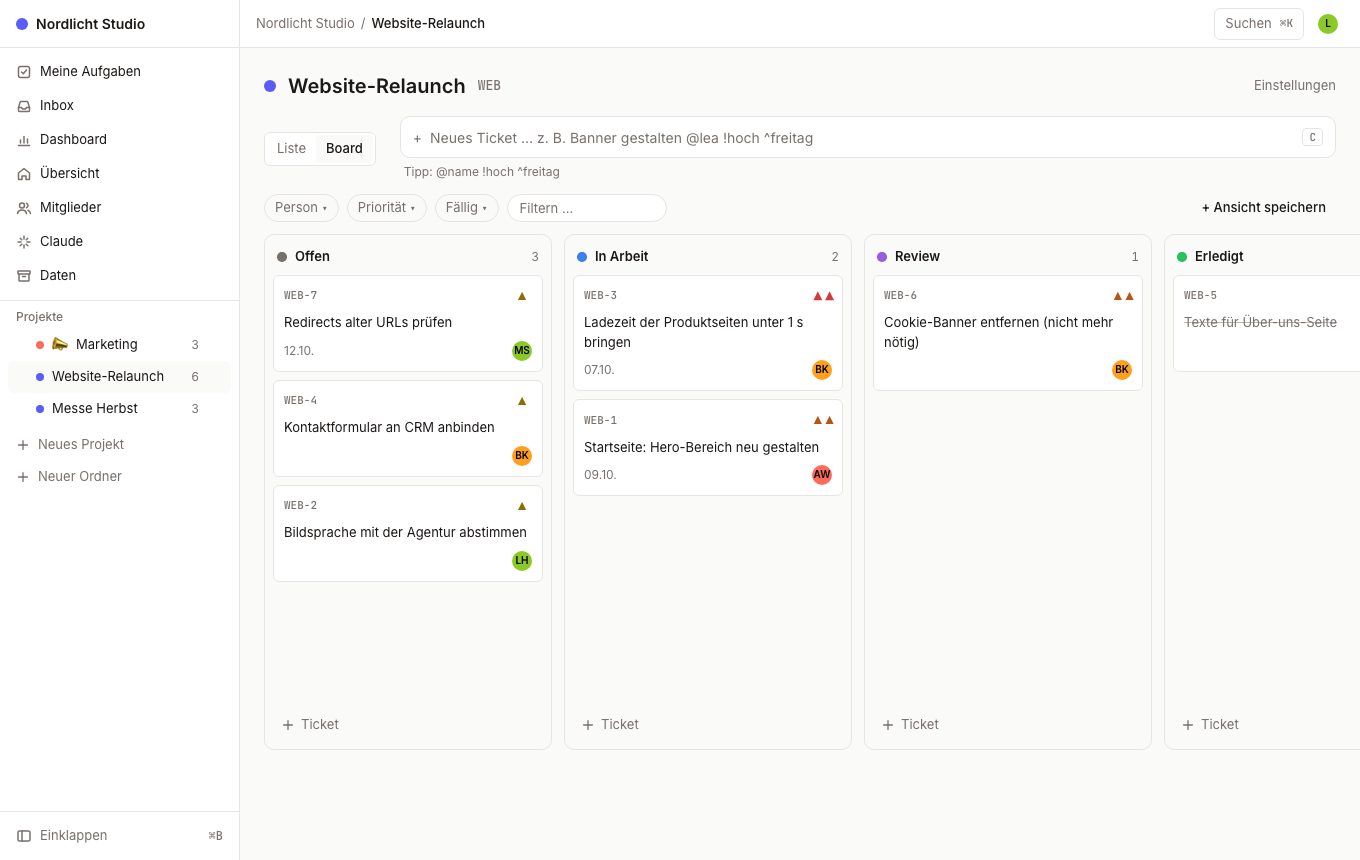Open the Mitglieder people icon
Screen dimensions: 1360x860
24,208
